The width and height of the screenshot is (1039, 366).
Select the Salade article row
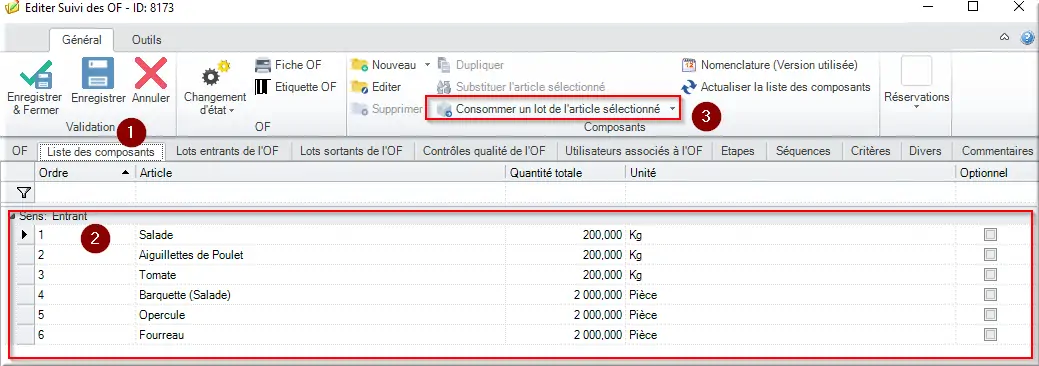[522, 235]
